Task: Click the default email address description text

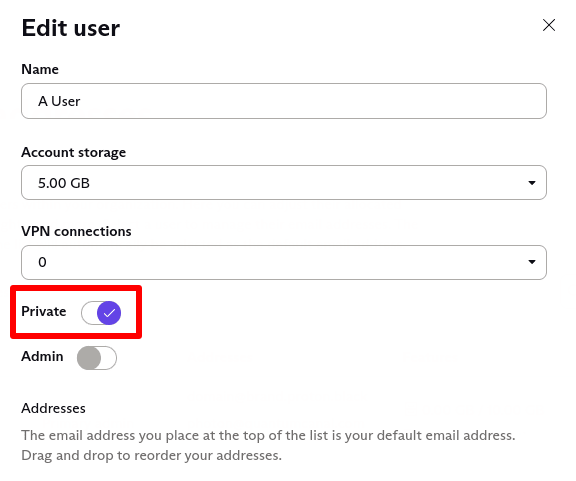Action: point(268,445)
